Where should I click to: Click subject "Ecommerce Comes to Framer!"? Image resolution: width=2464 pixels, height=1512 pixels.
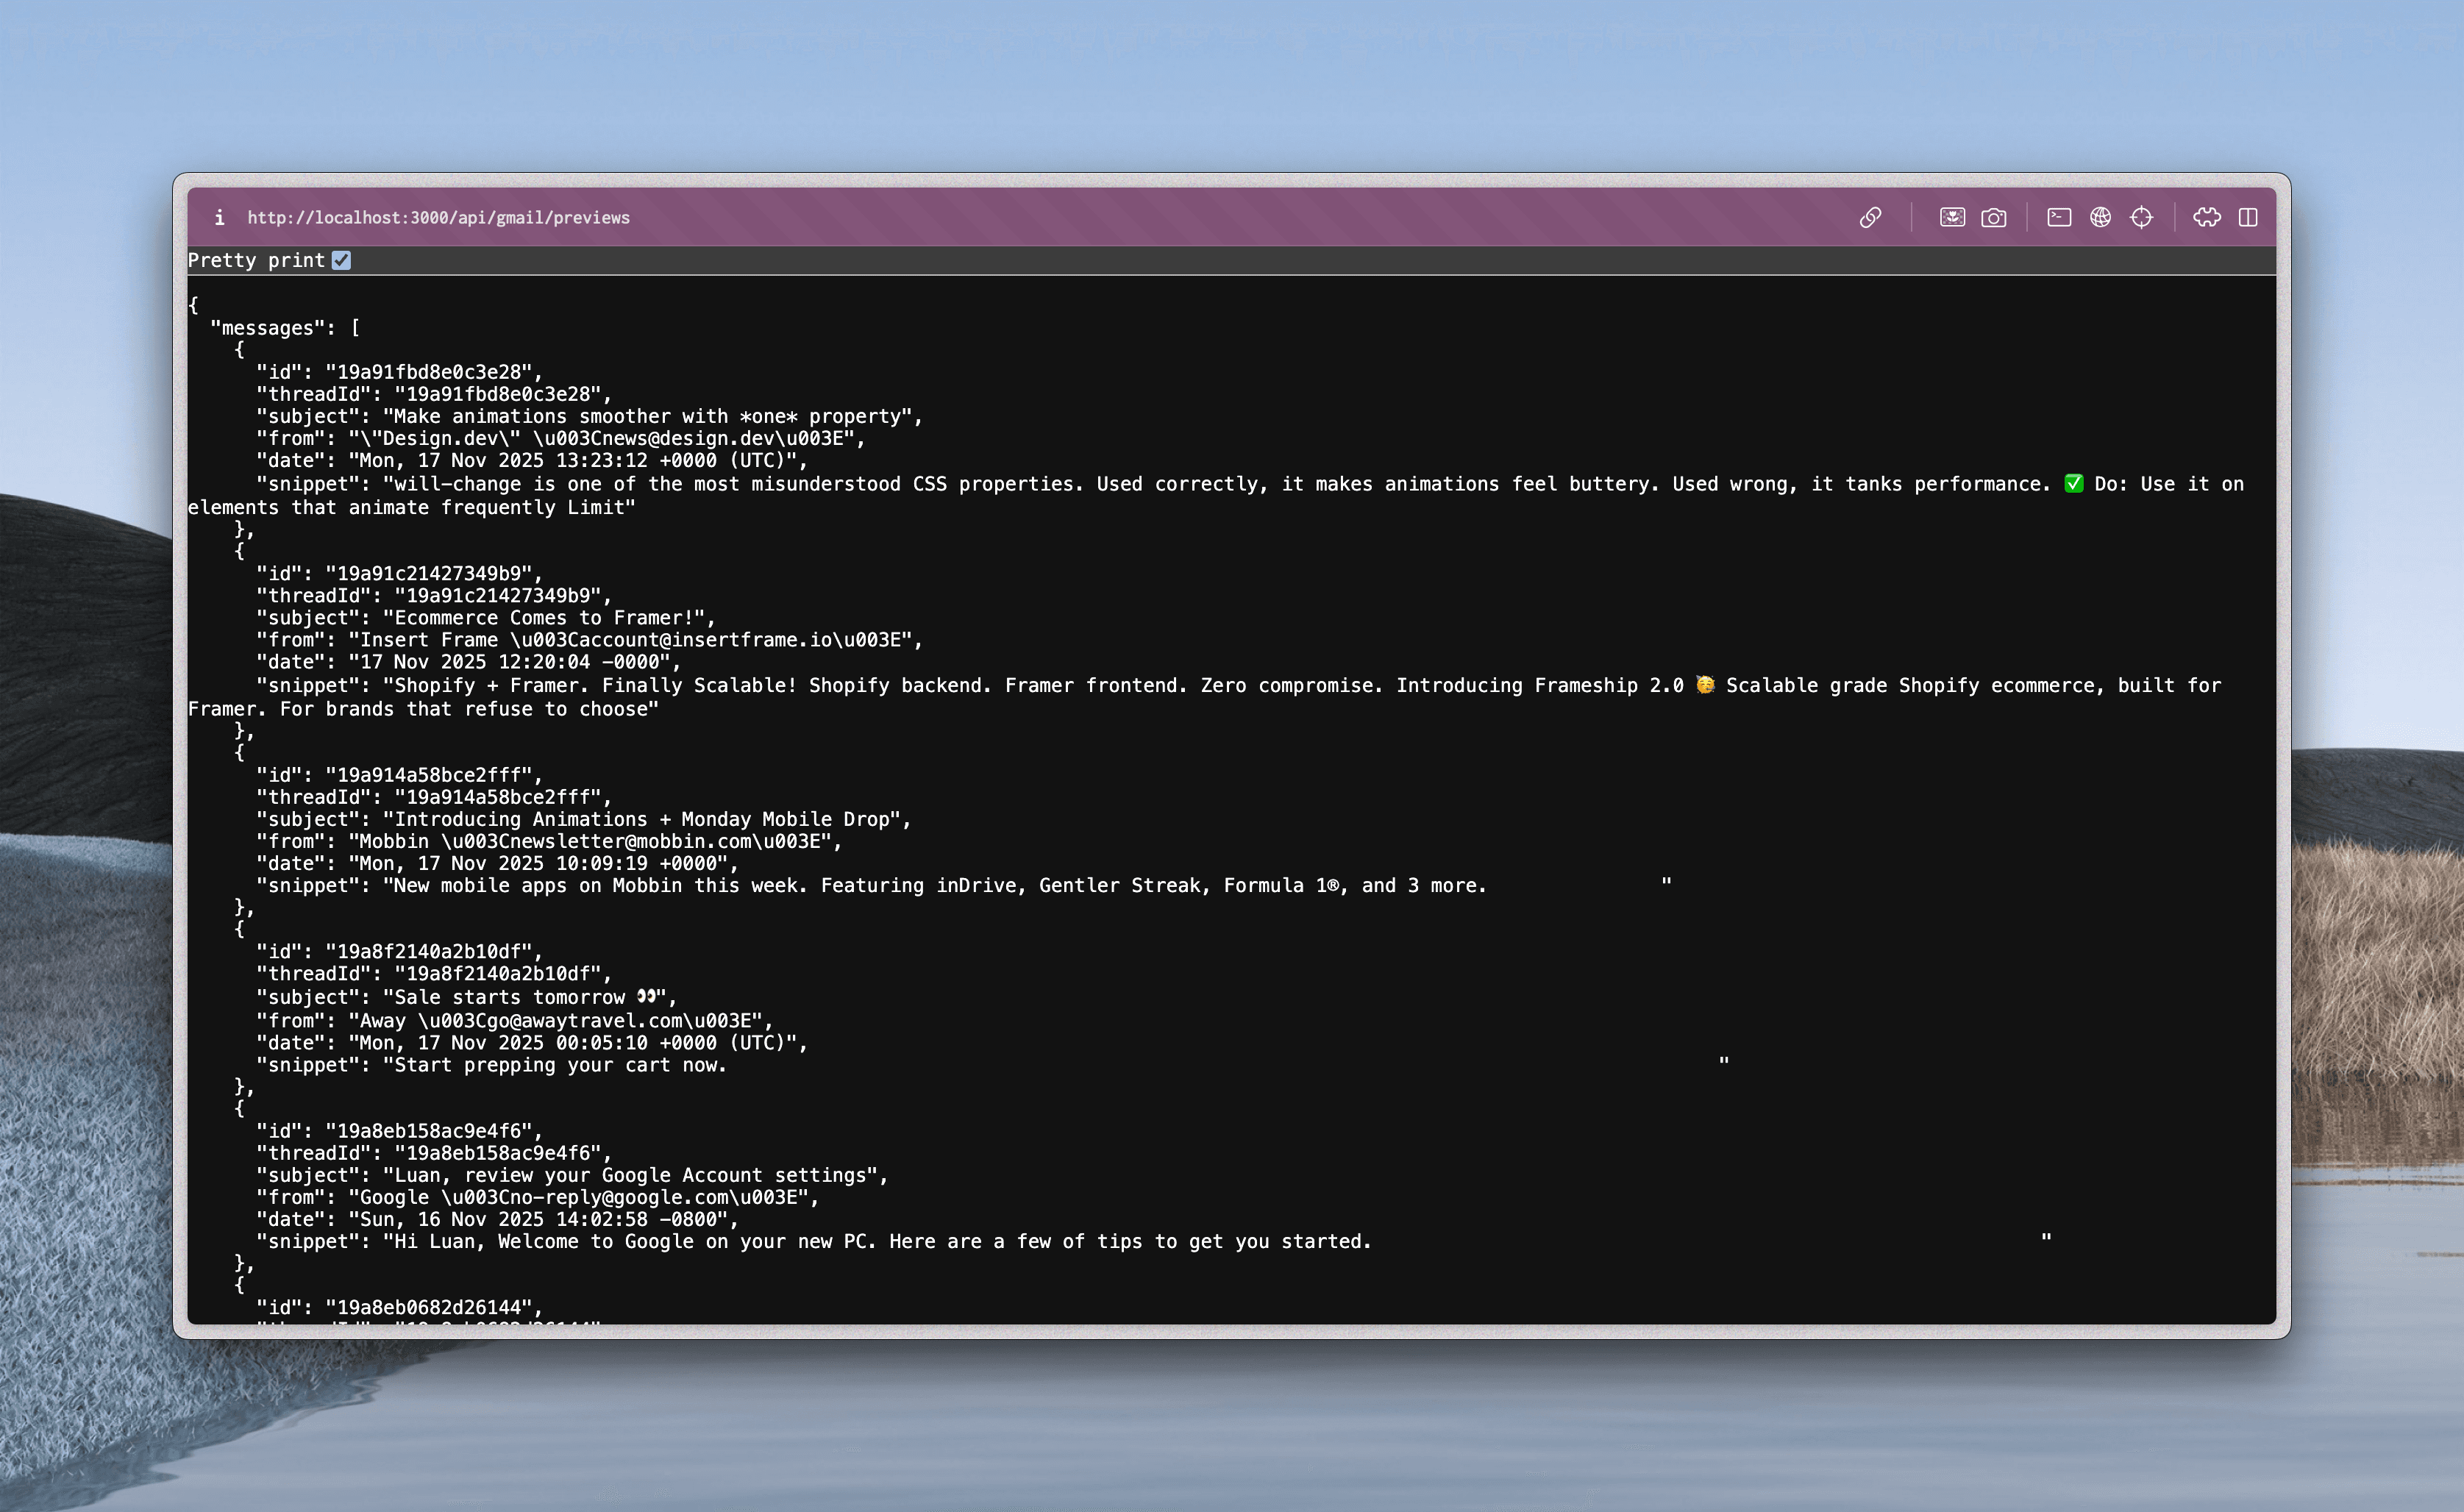486,618
